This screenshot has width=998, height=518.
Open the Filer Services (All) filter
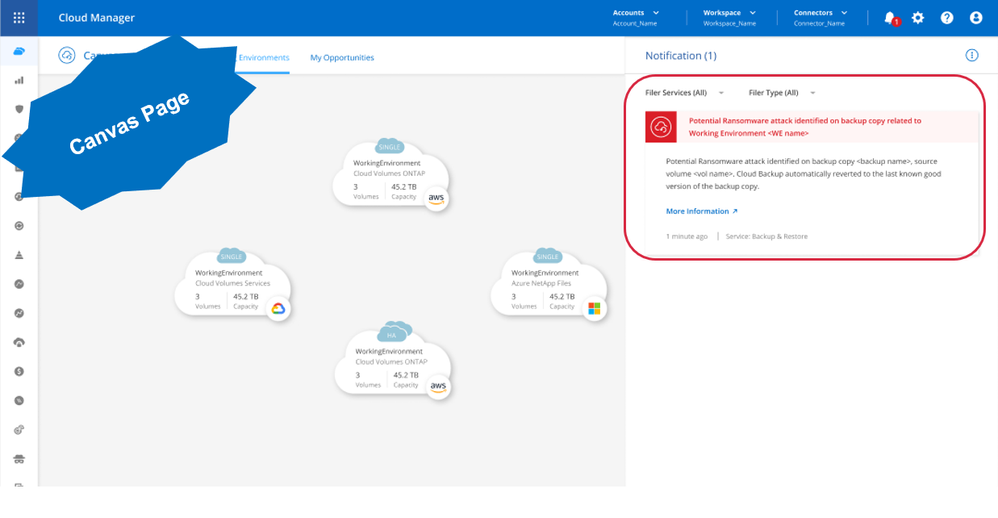point(684,93)
